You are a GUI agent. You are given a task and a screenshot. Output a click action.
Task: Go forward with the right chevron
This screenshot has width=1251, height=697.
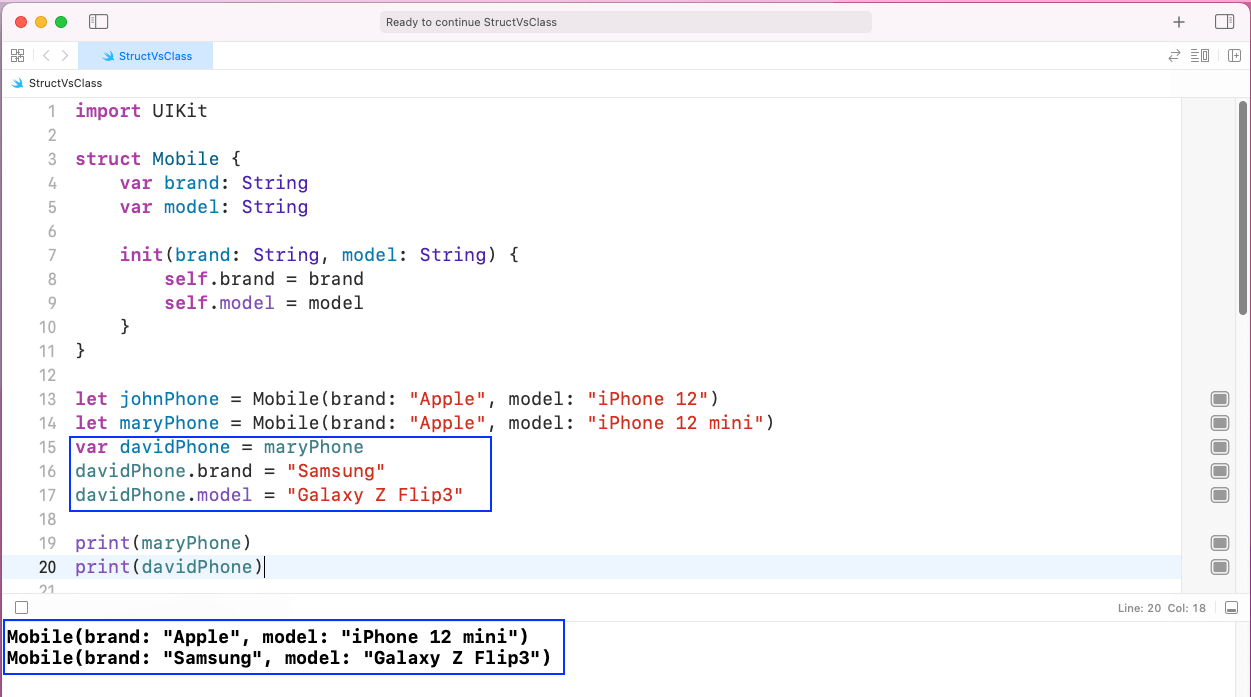pyautogui.click(x=65, y=56)
